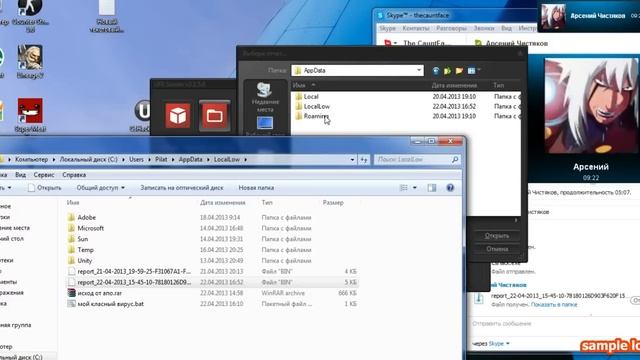Select report_21-04-2013 BIN file row
The width and height of the screenshot is (640, 360).
(x=212, y=271)
